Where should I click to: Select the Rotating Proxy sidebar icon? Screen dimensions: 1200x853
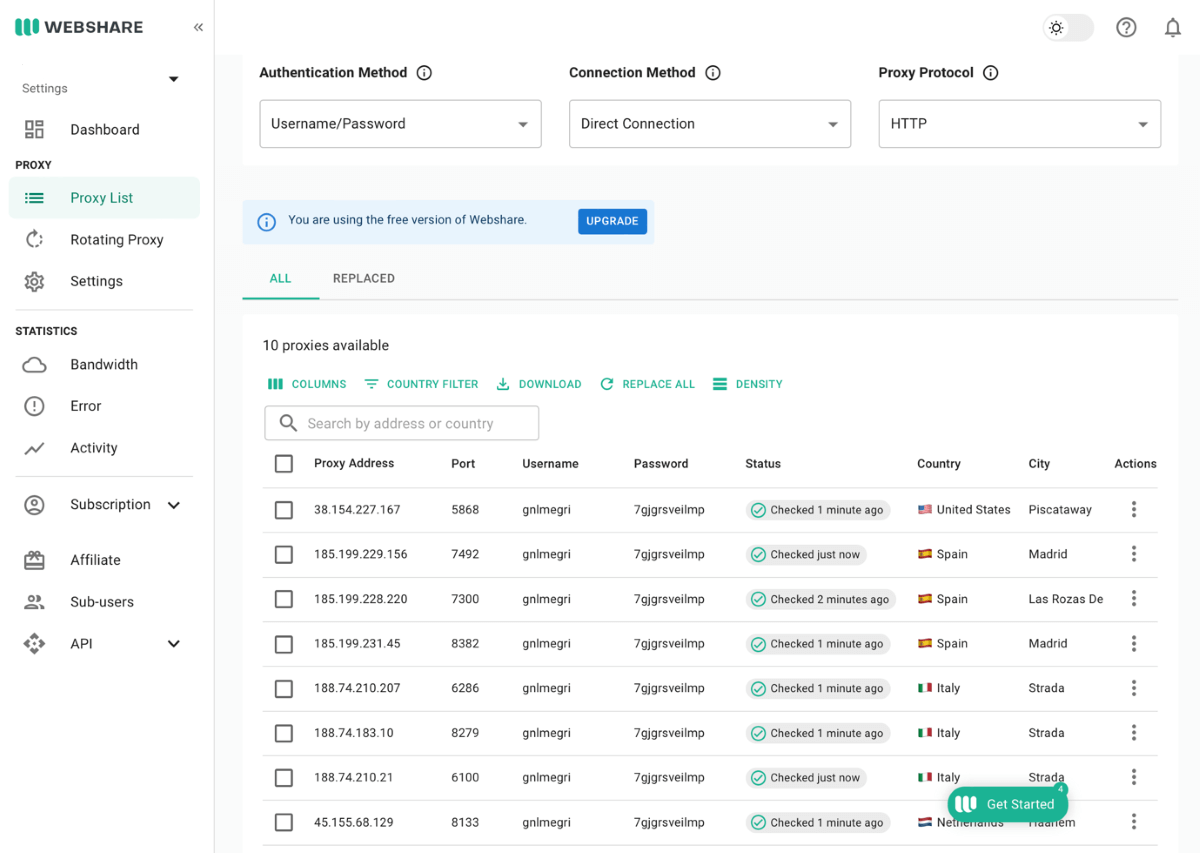pyautogui.click(x=34, y=239)
